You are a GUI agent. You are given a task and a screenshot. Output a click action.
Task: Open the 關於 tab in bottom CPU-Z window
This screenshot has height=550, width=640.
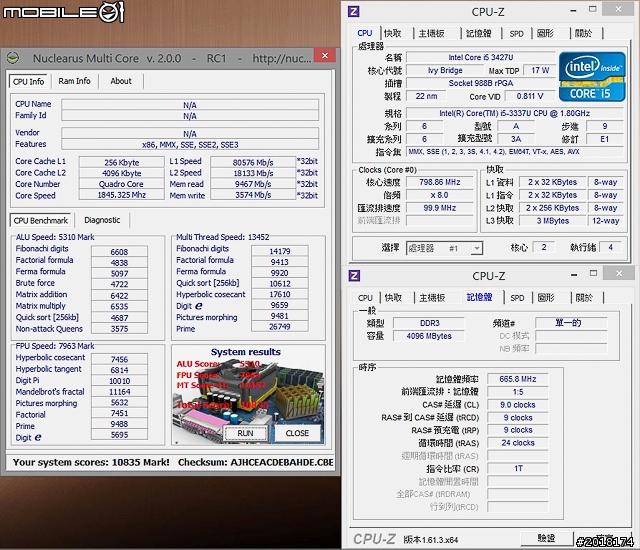click(584, 297)
